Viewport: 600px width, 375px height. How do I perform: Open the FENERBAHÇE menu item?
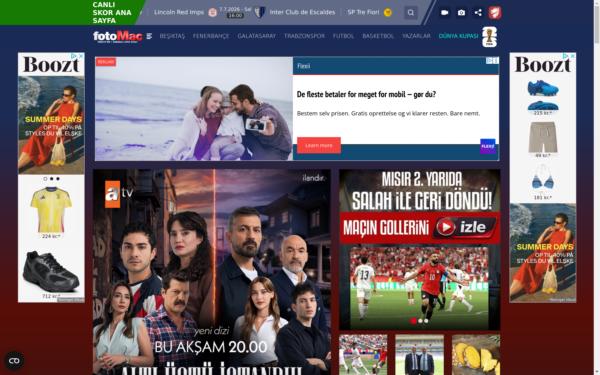pos(211,36)
